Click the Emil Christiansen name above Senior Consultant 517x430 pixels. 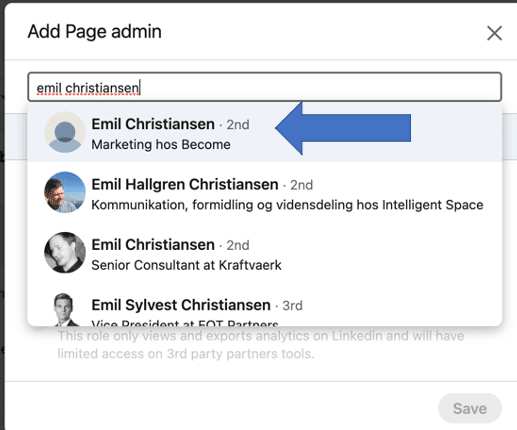pyautogui.click(x=153, y=245)
